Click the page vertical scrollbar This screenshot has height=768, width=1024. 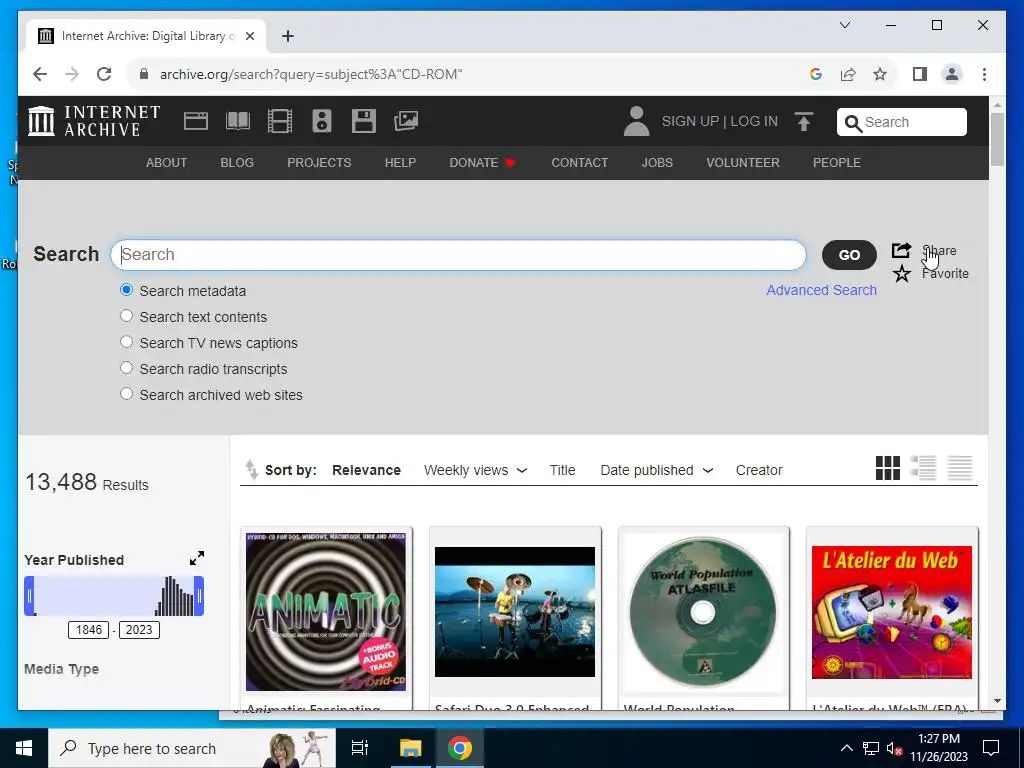coord(997,139)
